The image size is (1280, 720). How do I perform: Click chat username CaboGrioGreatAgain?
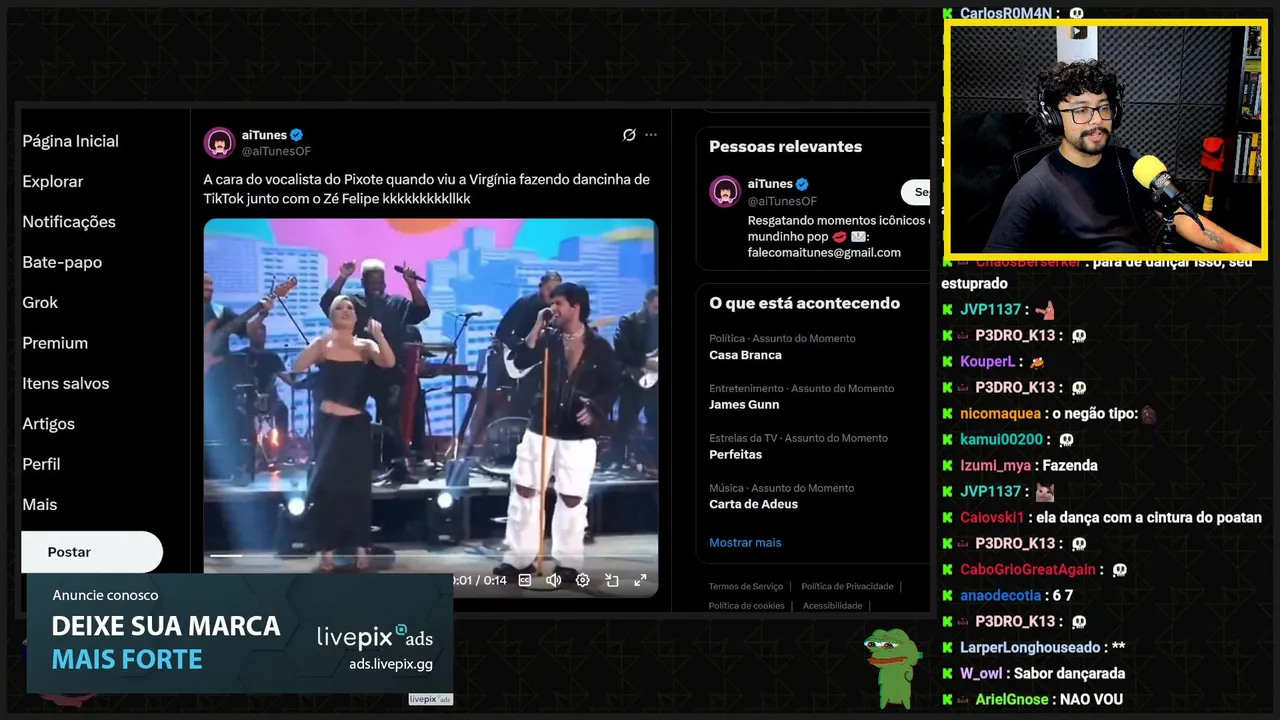point(1028,569)
